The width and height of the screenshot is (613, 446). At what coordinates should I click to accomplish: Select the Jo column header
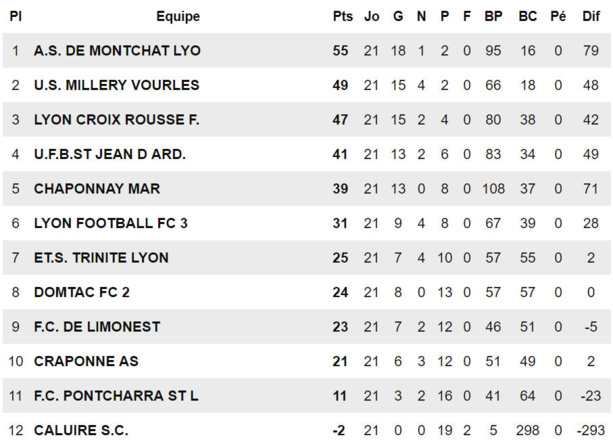tap(372, 16)
